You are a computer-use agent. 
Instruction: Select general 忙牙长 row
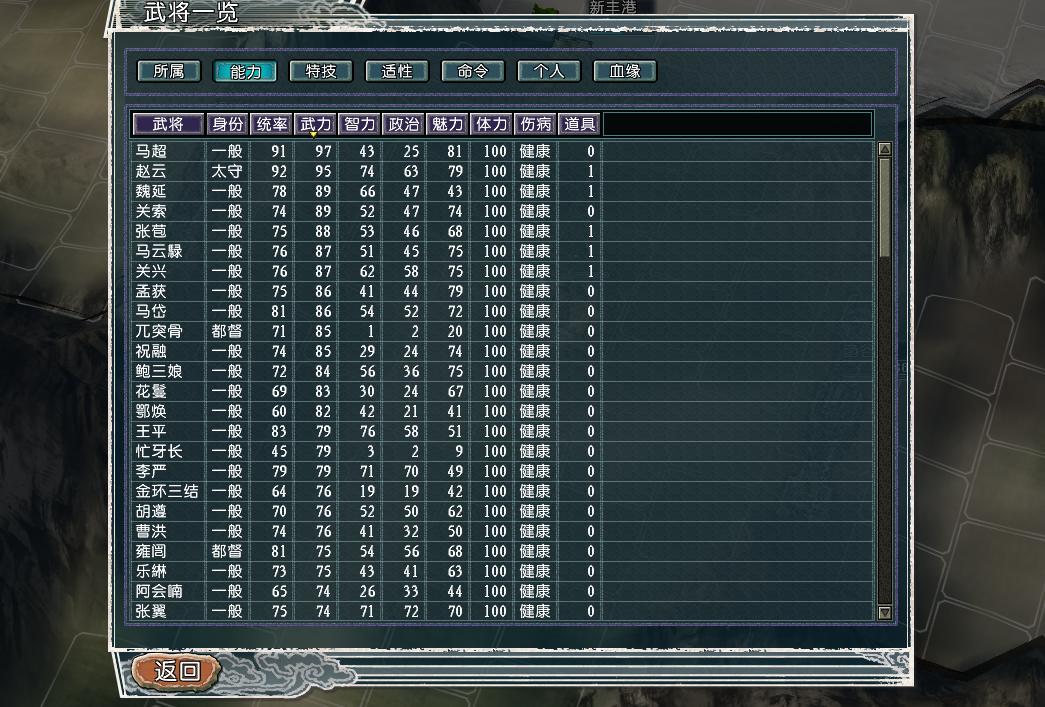tap(503, 451)
